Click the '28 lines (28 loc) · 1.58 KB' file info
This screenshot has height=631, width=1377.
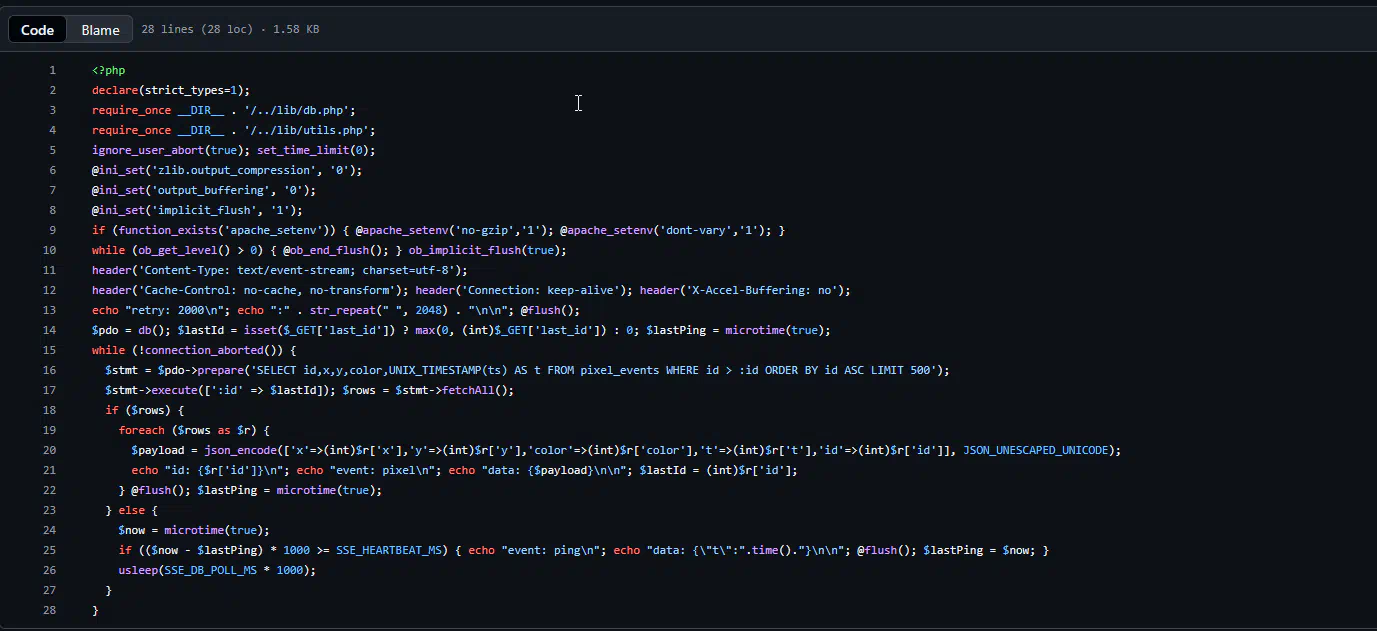230,30
